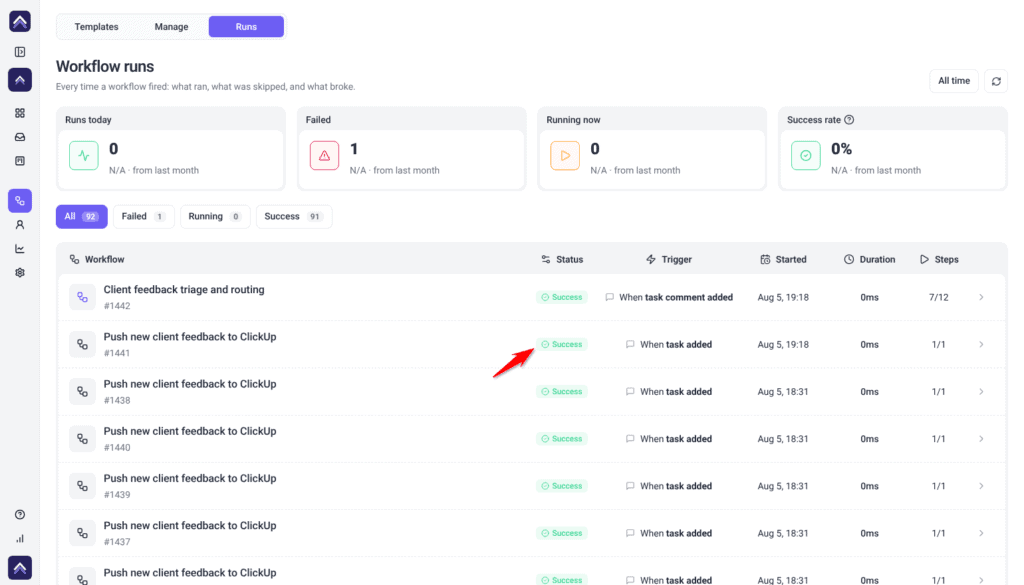
Task: Select the highlighted workflows icon in sidebar
Action: pos(20,201)
